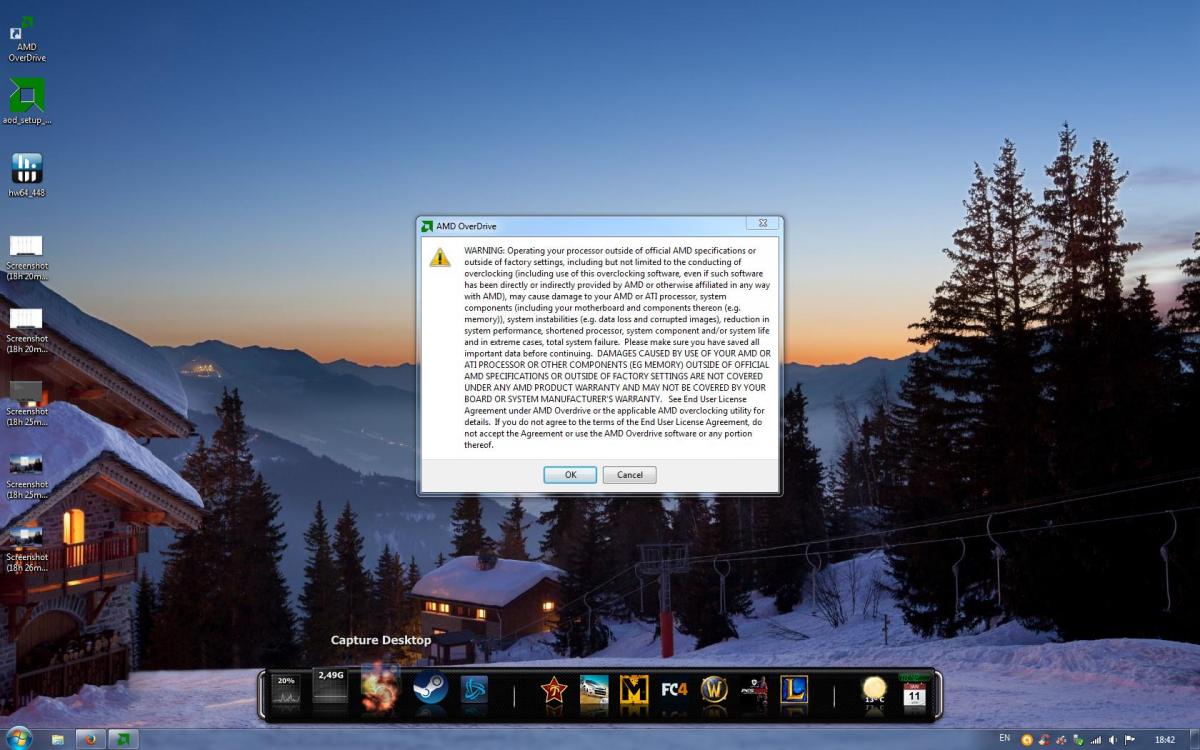The image size is (1200, 750).
Task: Click the EN language indicator in tray
Action: click(1004, 738)
